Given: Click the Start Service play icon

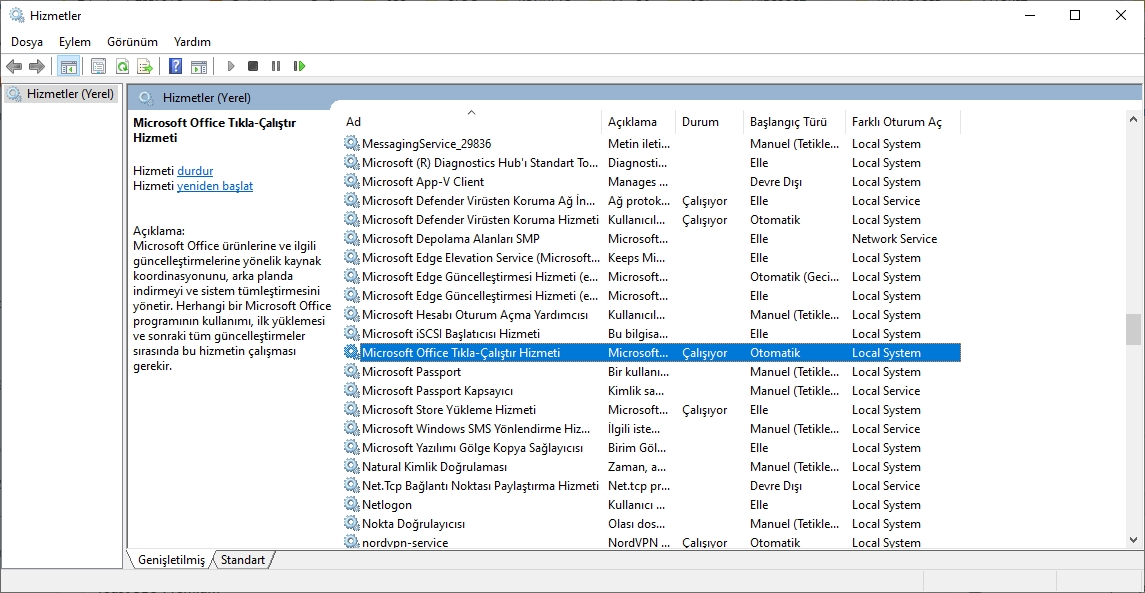Looking at the screenshot, I should 231,66.
